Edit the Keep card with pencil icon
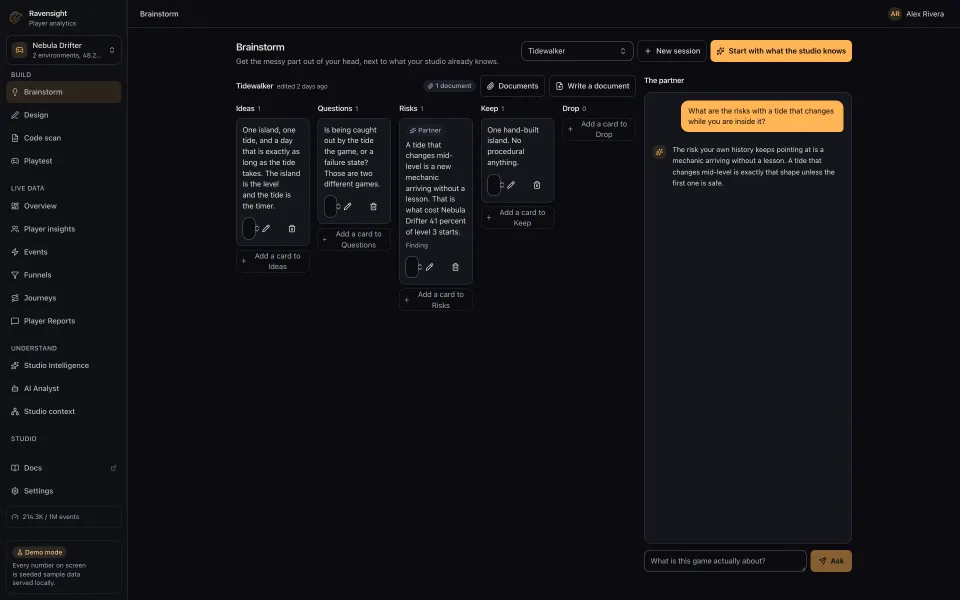The height and width of the screenshot is (600, 960). click(511, 185)
